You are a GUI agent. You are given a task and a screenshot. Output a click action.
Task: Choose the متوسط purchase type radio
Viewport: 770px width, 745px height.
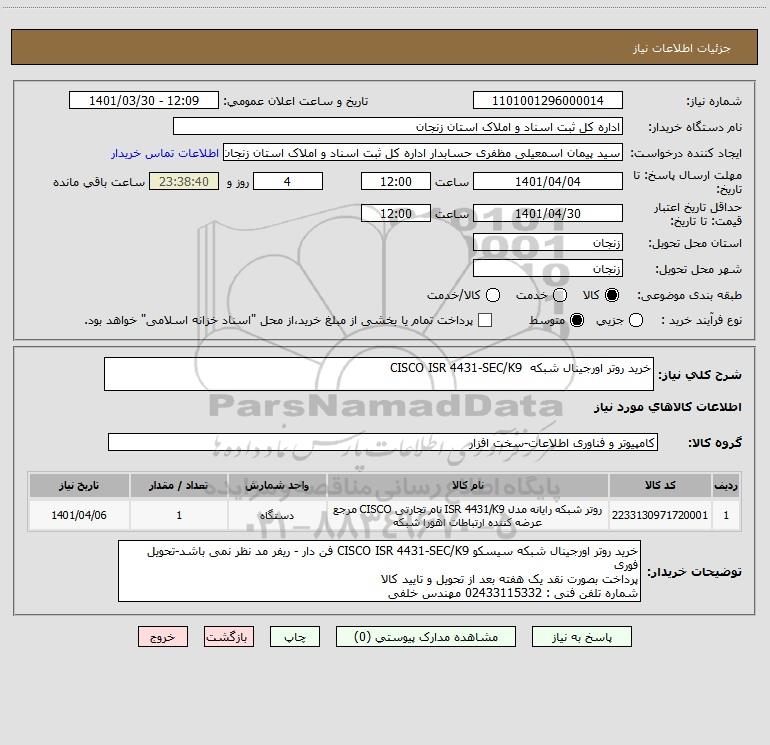click(x=577, y=321)
